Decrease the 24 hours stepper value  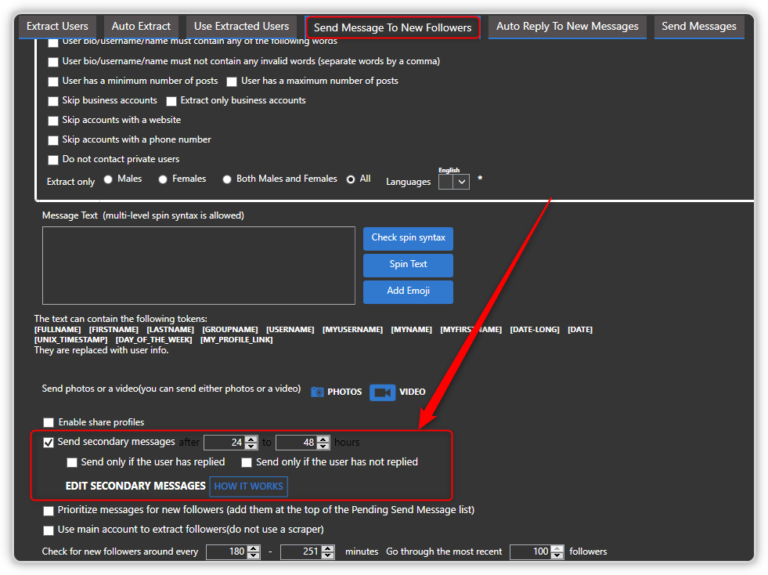coord(251,446)
